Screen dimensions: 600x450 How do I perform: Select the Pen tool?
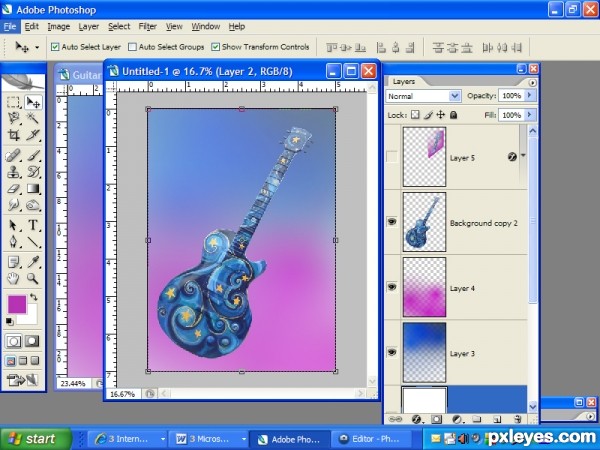click(x=13, y=242)
